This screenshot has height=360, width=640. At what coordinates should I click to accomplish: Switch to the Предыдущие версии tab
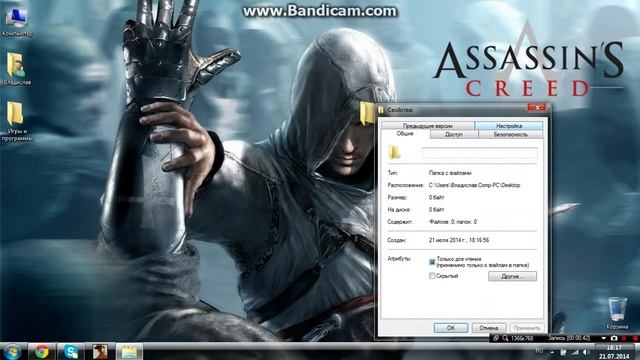[x=427, y=126]
